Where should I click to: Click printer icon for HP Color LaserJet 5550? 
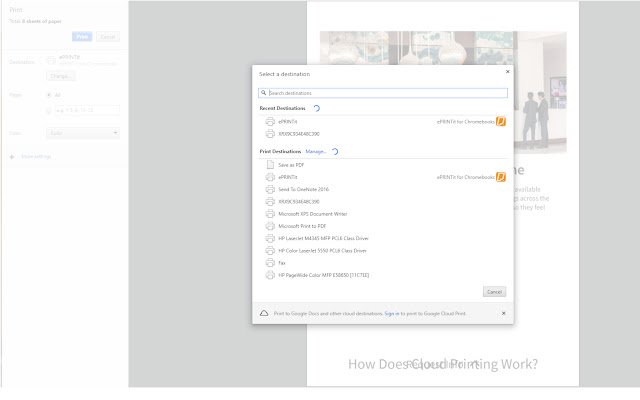tap(270, 251)
